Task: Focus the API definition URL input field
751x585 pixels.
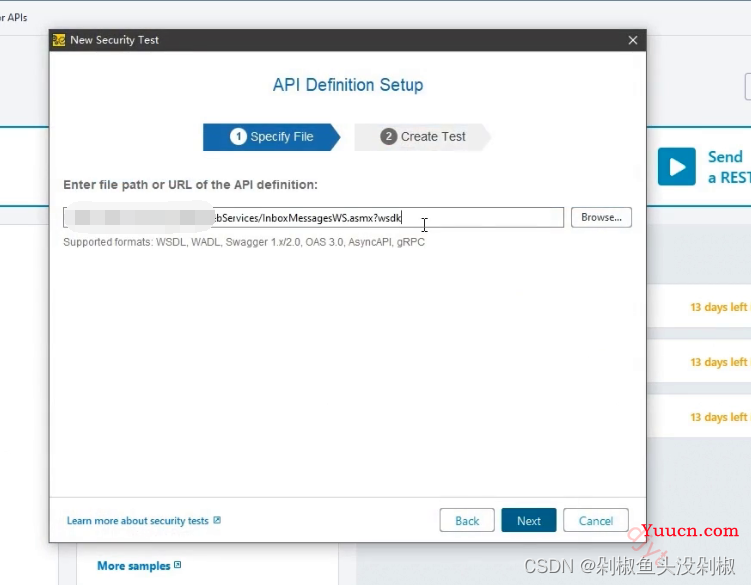Action: point(313,218)
